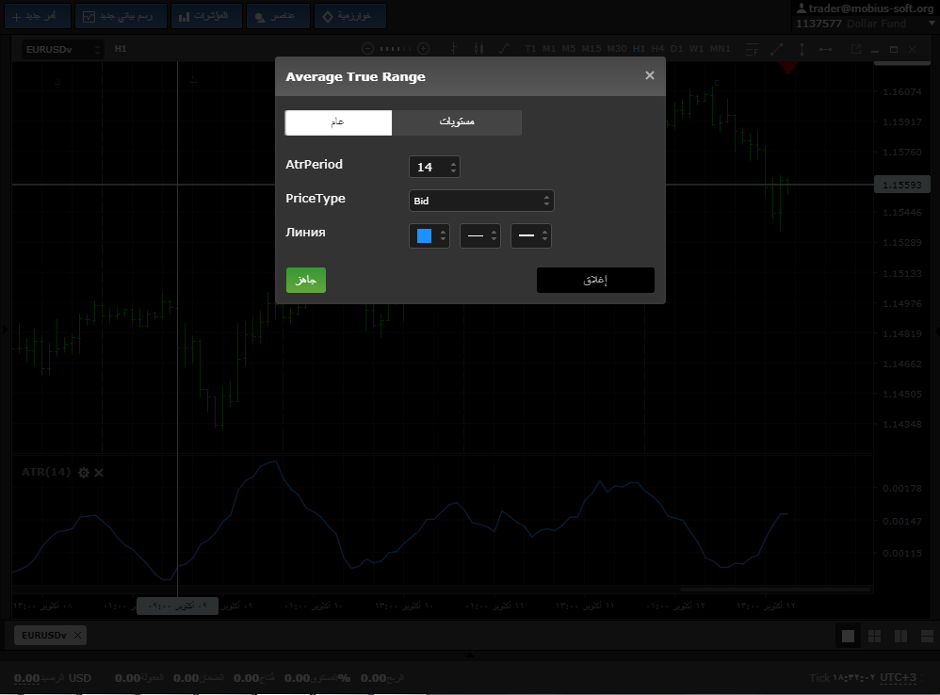
Task: Select the M30 timeframe
Action: pyautogui.click(x=617, y=49)
